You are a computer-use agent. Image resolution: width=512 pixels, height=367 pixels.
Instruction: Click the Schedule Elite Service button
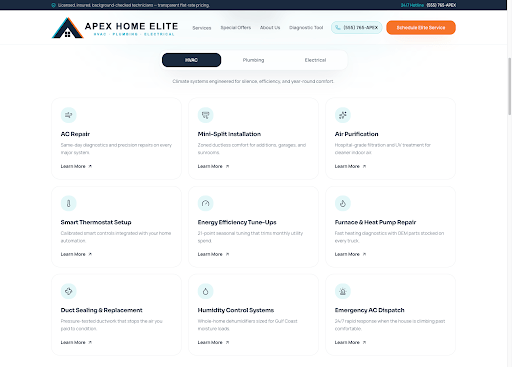pyautogui.click(x=421, y=28)
